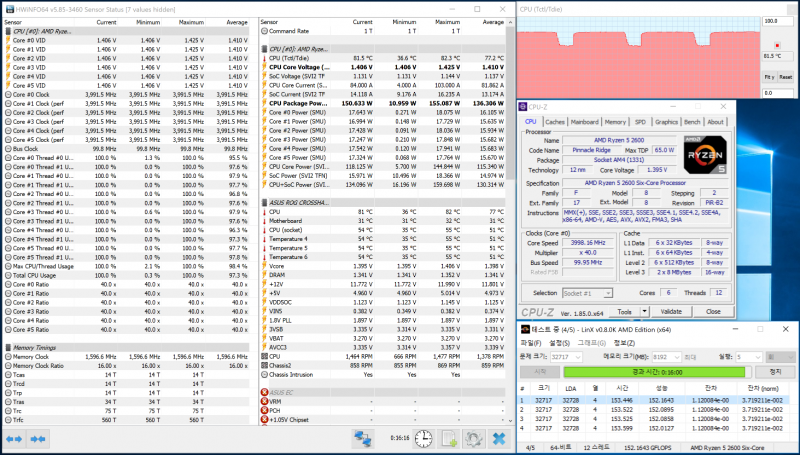Screen dimensions: 800x455
Task: Click the Core #0 VID lightning icon
Action: [8, 40]
